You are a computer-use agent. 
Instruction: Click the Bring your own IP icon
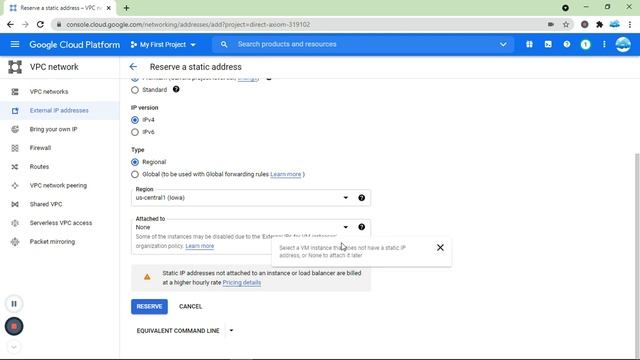[15, 129]
